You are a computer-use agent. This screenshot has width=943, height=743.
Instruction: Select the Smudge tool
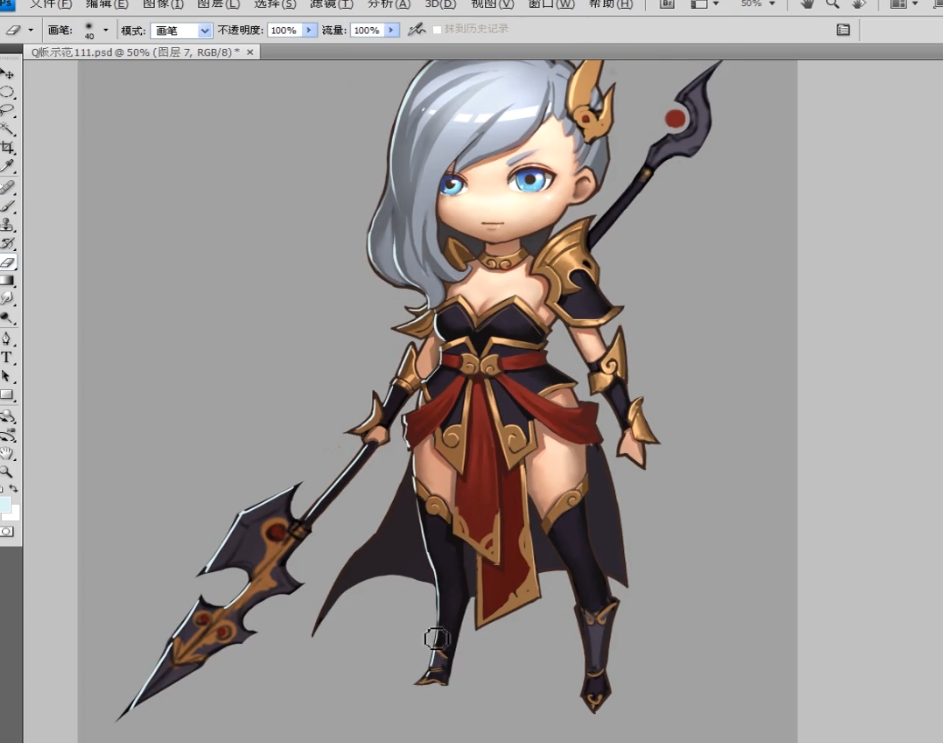[7, 299]
